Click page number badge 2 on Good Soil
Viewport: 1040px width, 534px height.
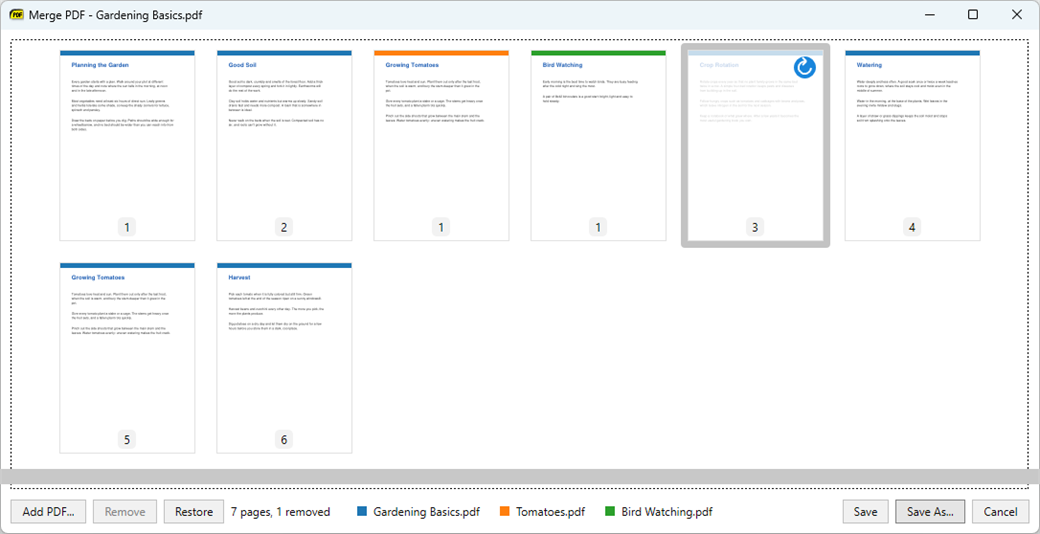coord(284,228)
